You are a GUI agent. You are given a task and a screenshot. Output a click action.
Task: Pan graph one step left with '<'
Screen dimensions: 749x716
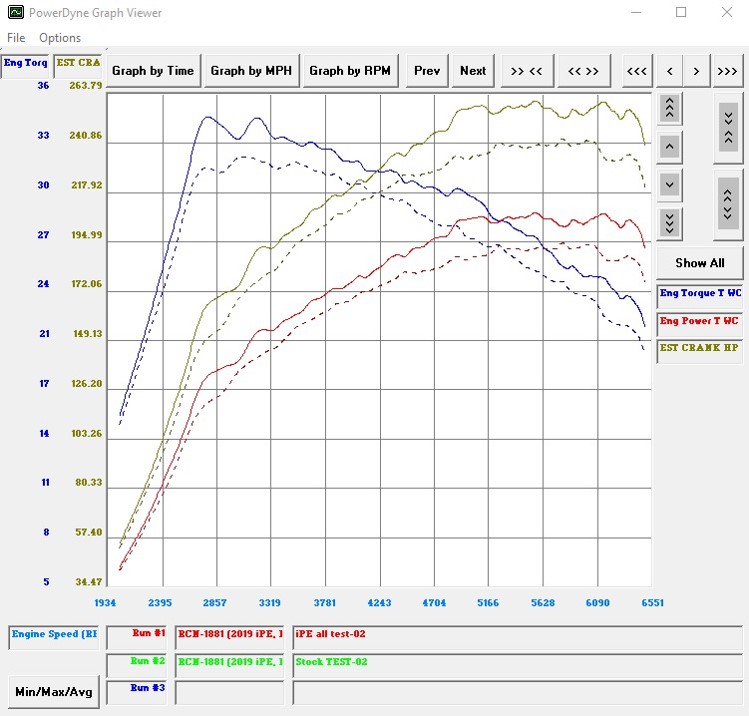668,71
